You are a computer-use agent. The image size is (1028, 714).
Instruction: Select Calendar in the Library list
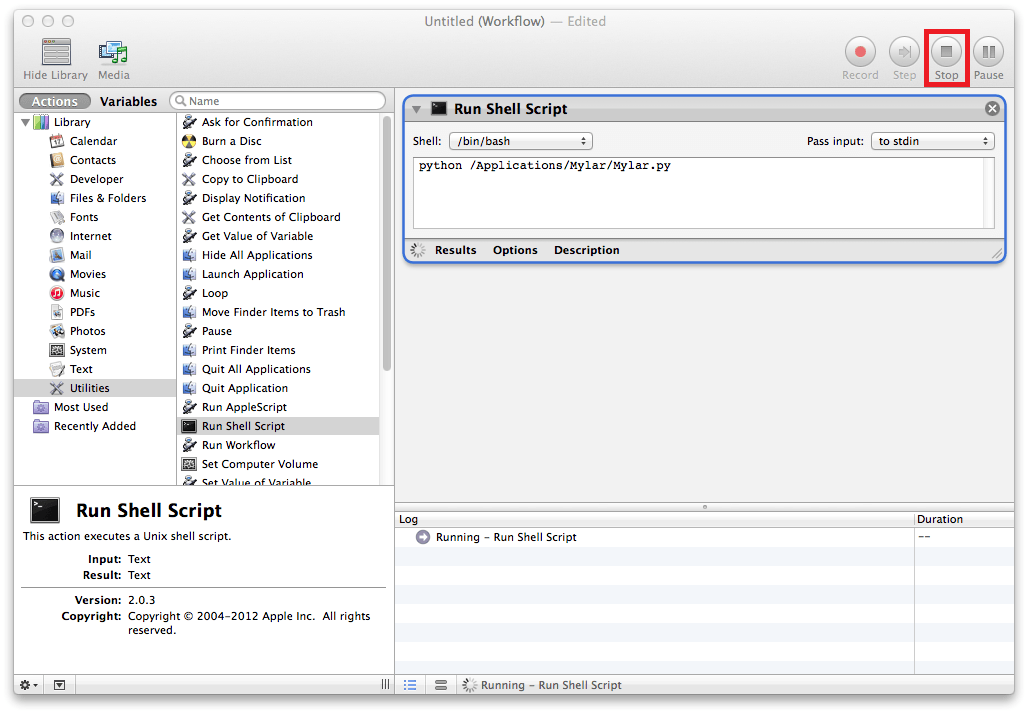tap(93, 141)
